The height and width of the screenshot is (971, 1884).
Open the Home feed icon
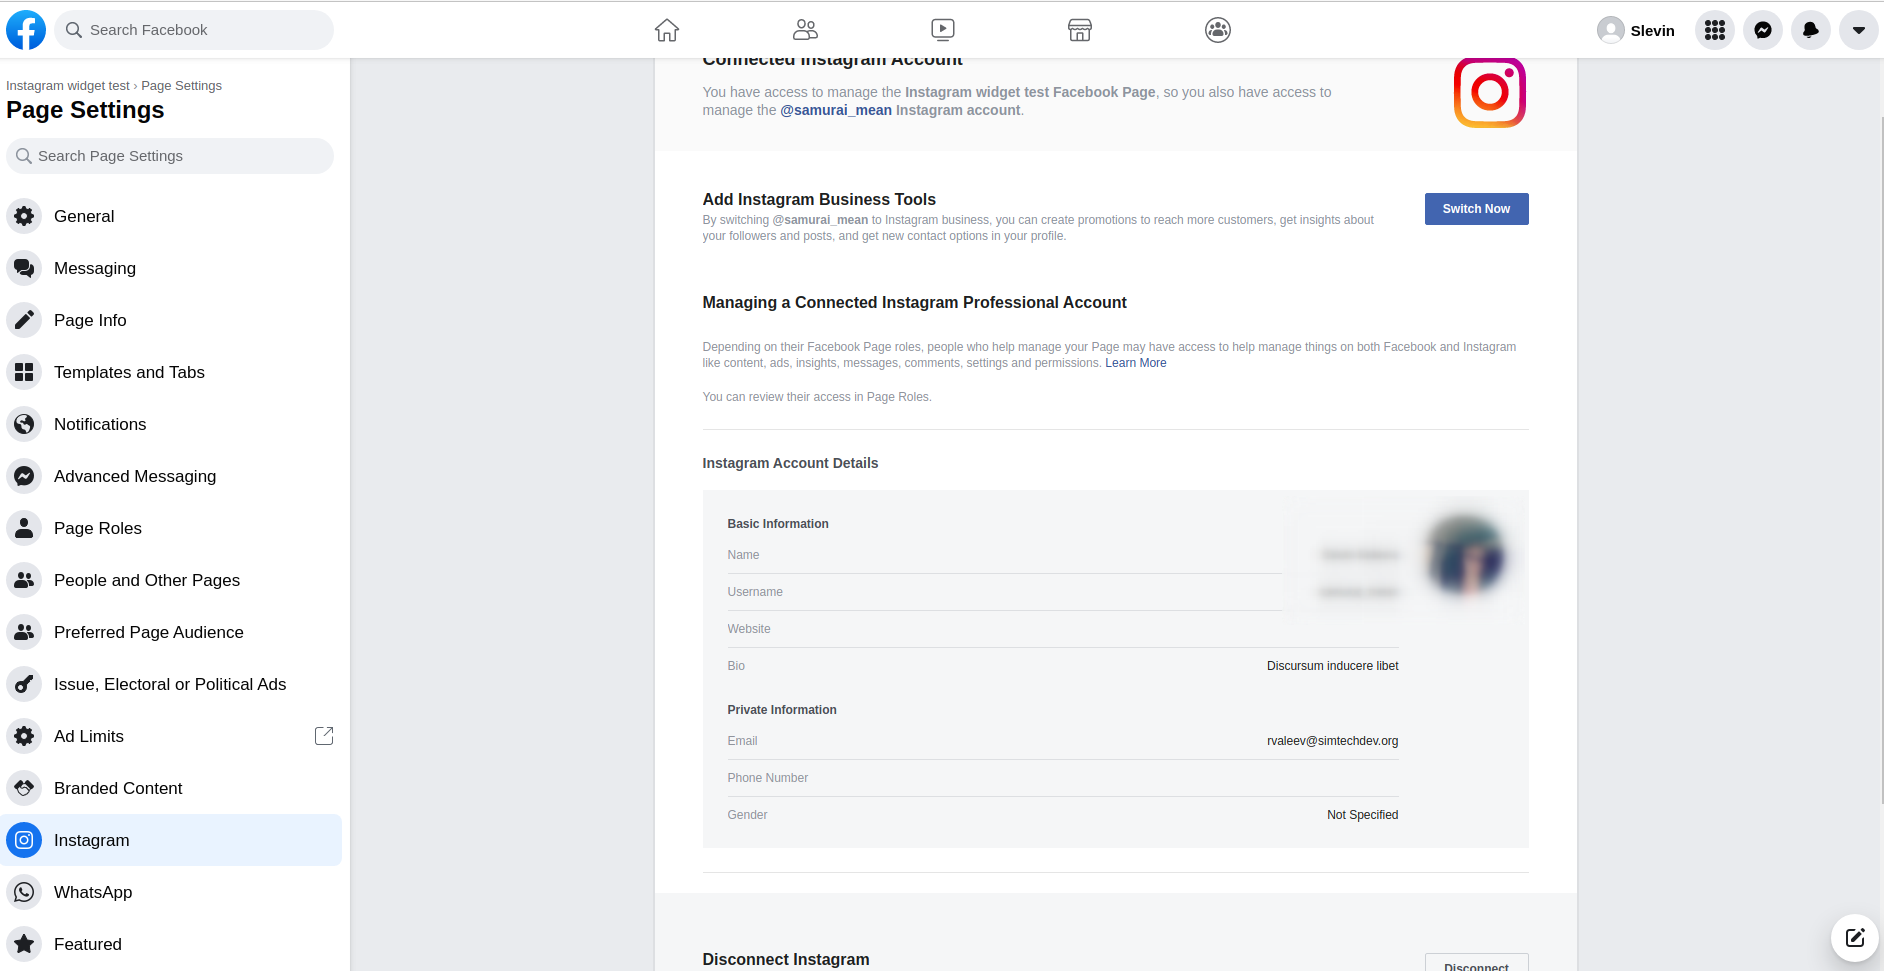click(x=667, y=30)
